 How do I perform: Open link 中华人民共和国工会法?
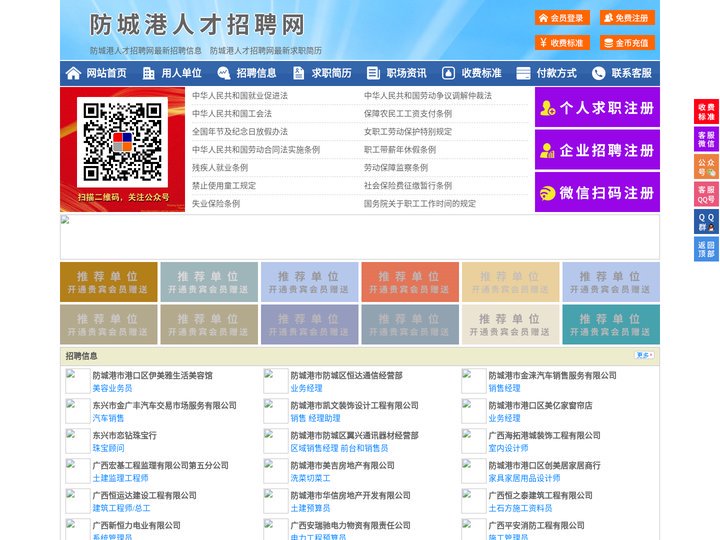[x=231, y=113]
